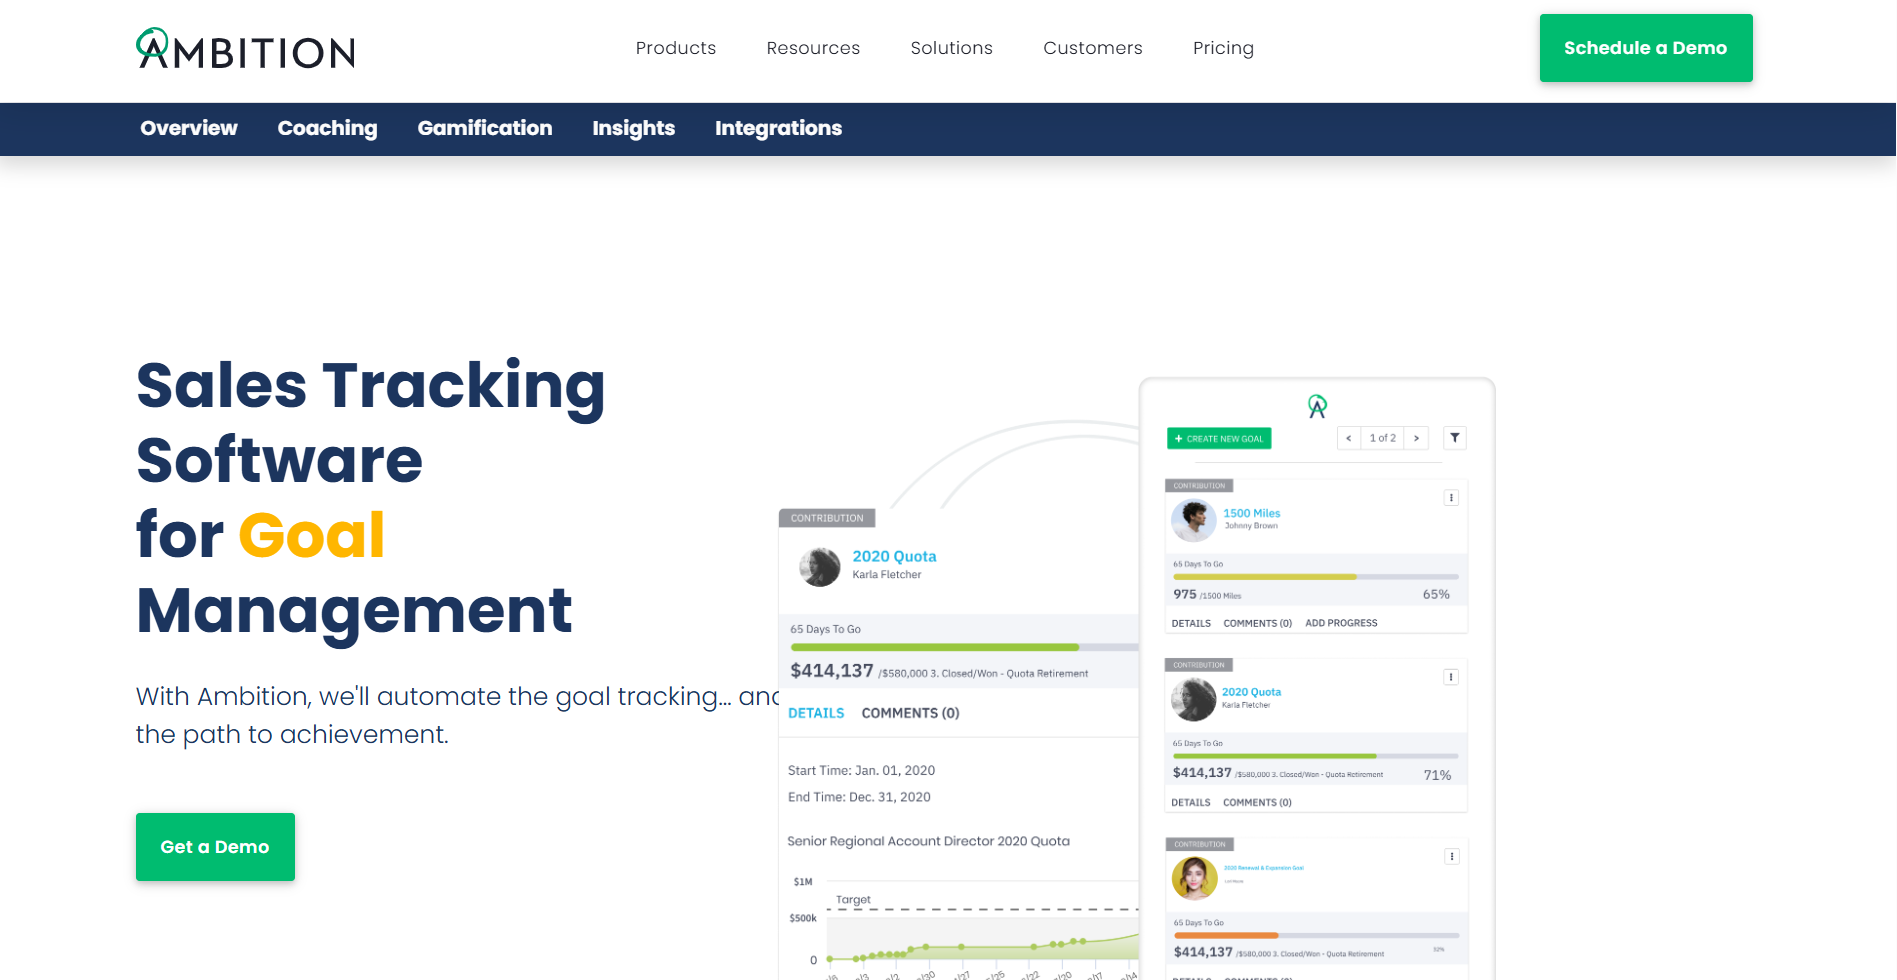
Task: Go to the Customers page
Action: click(1092, 48)
